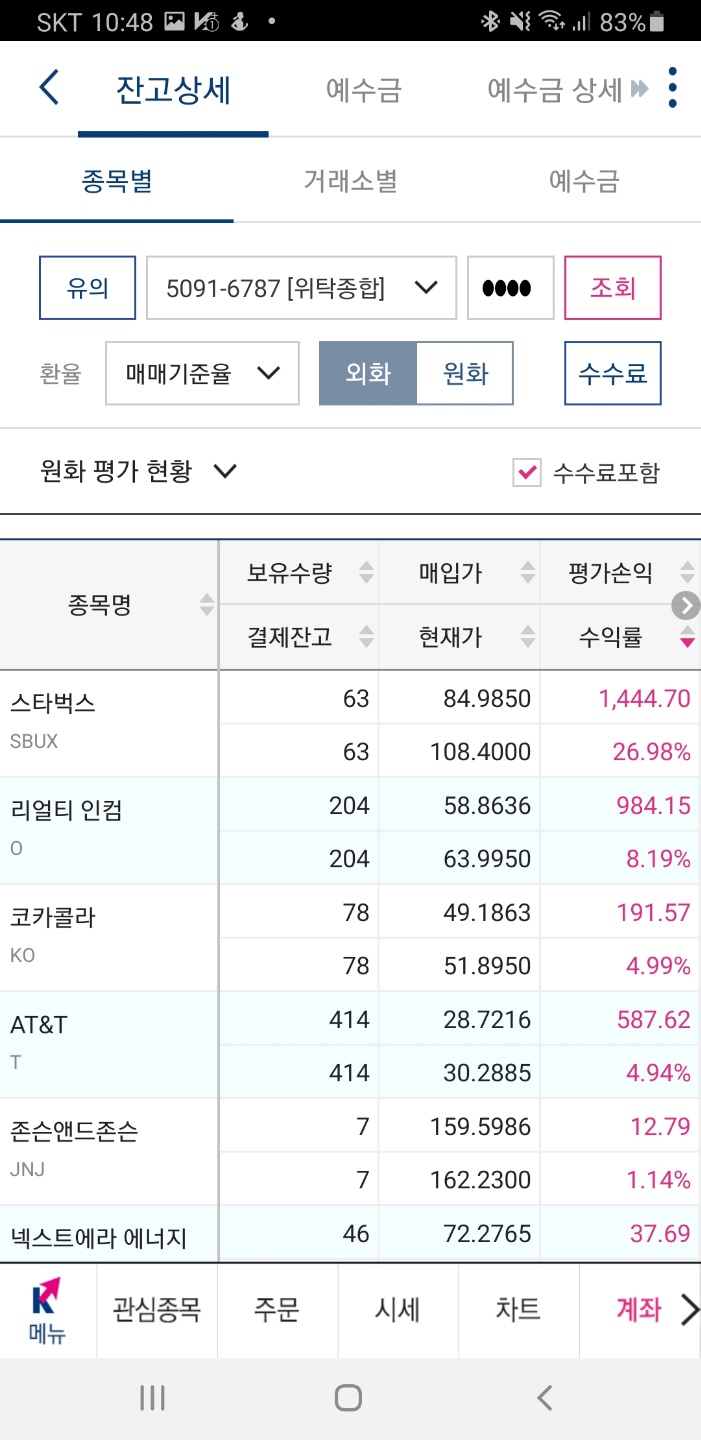
Task: Open 시세 in bottom bar
Action: click(398, 1310)
